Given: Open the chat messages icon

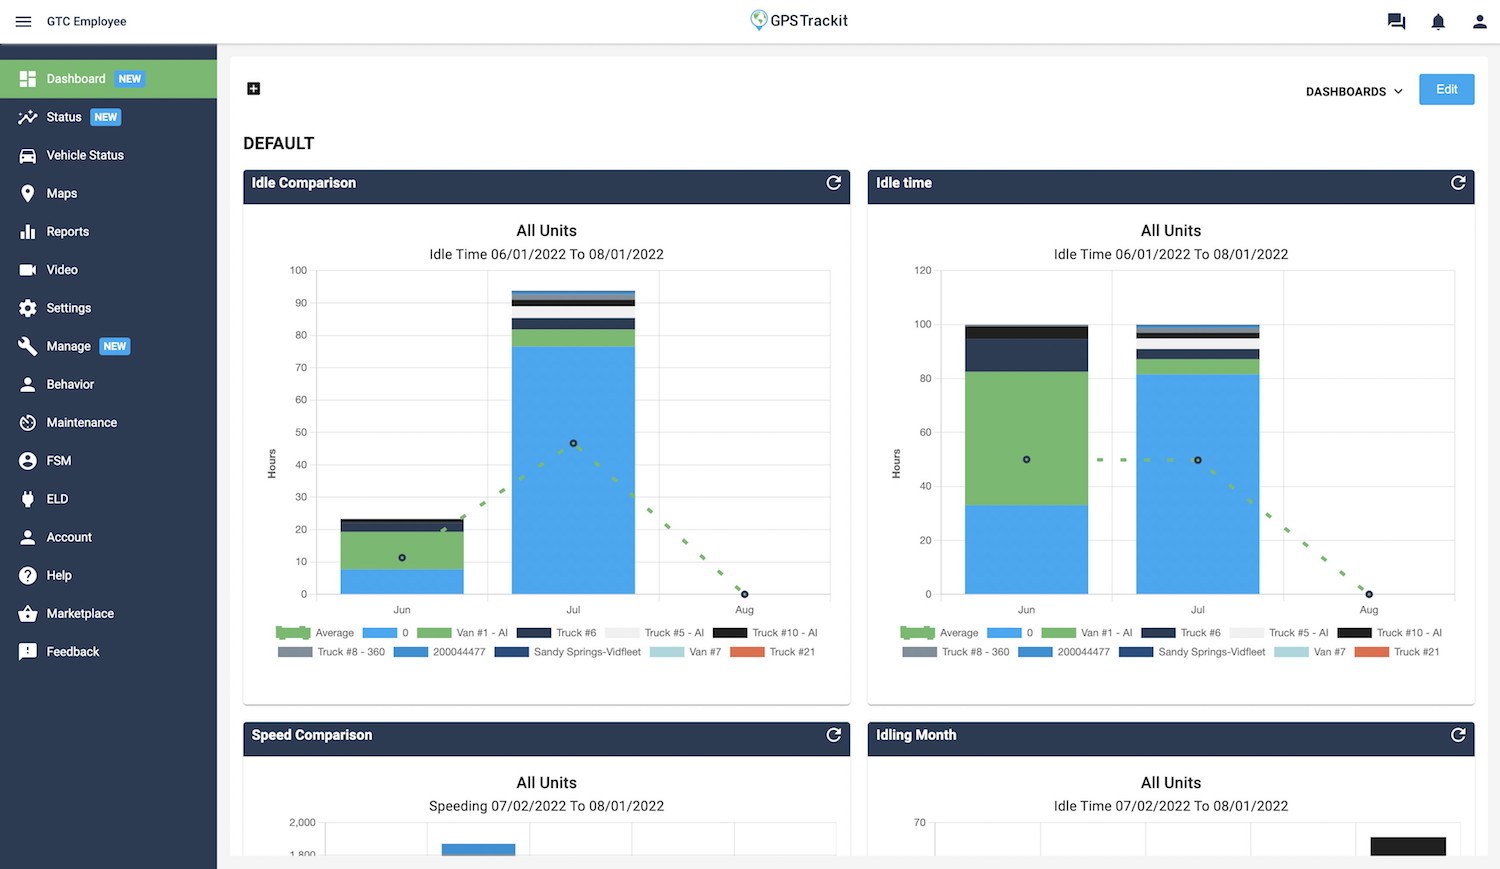Looking at the screenshot, I should 1396,21.
